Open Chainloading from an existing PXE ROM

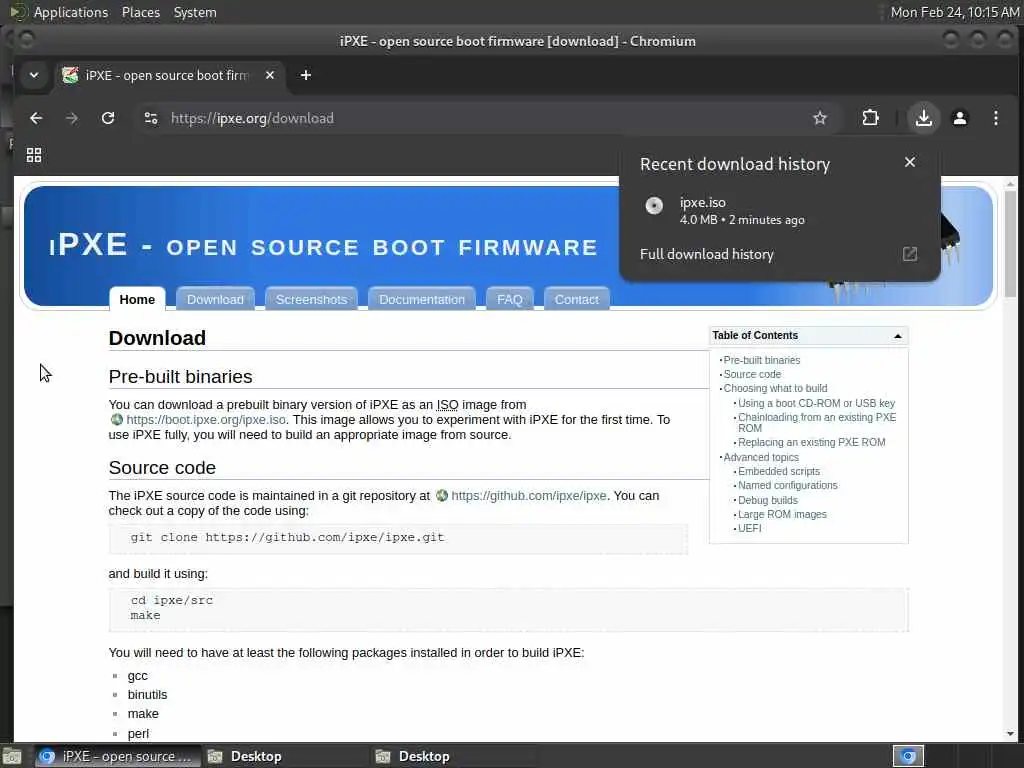click(x=816, y=423)
